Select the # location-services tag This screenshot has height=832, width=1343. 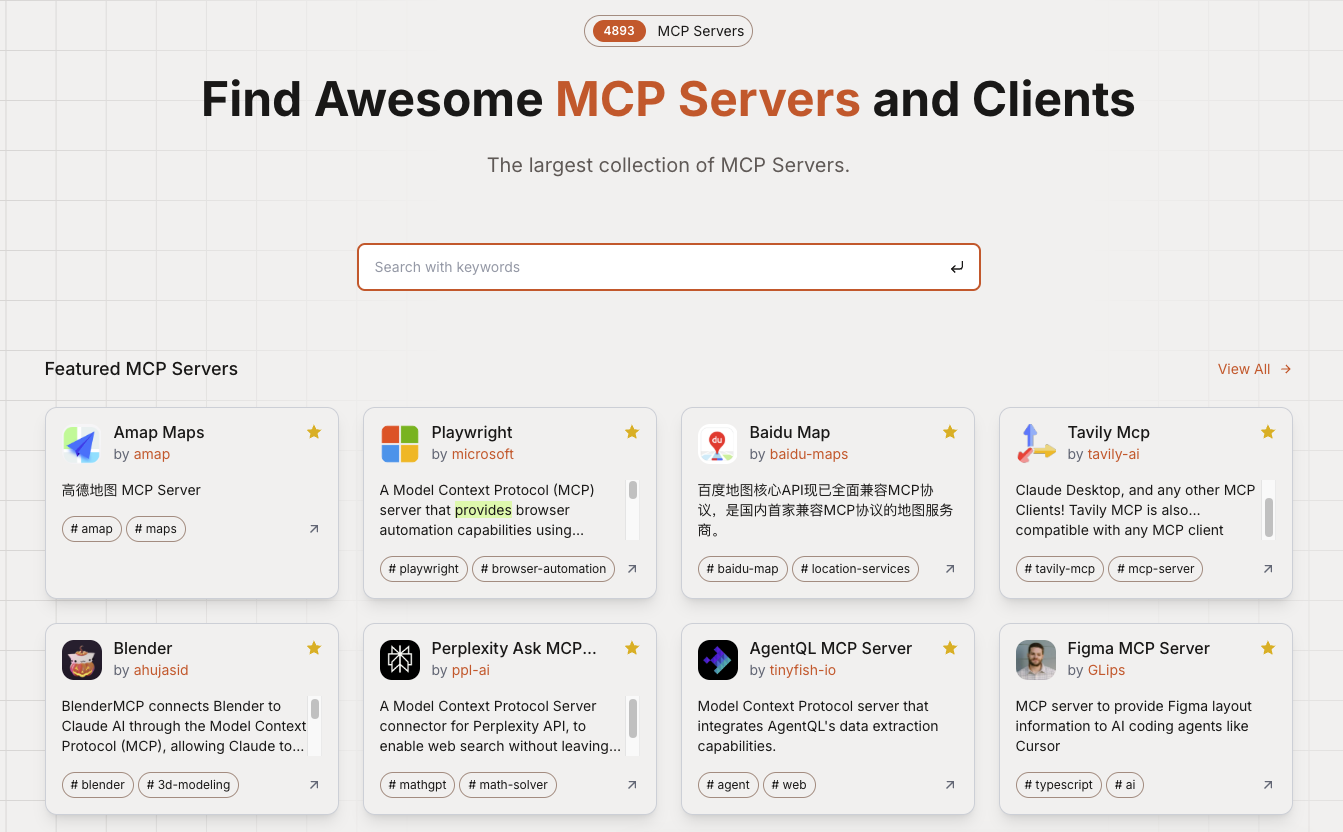856,569
